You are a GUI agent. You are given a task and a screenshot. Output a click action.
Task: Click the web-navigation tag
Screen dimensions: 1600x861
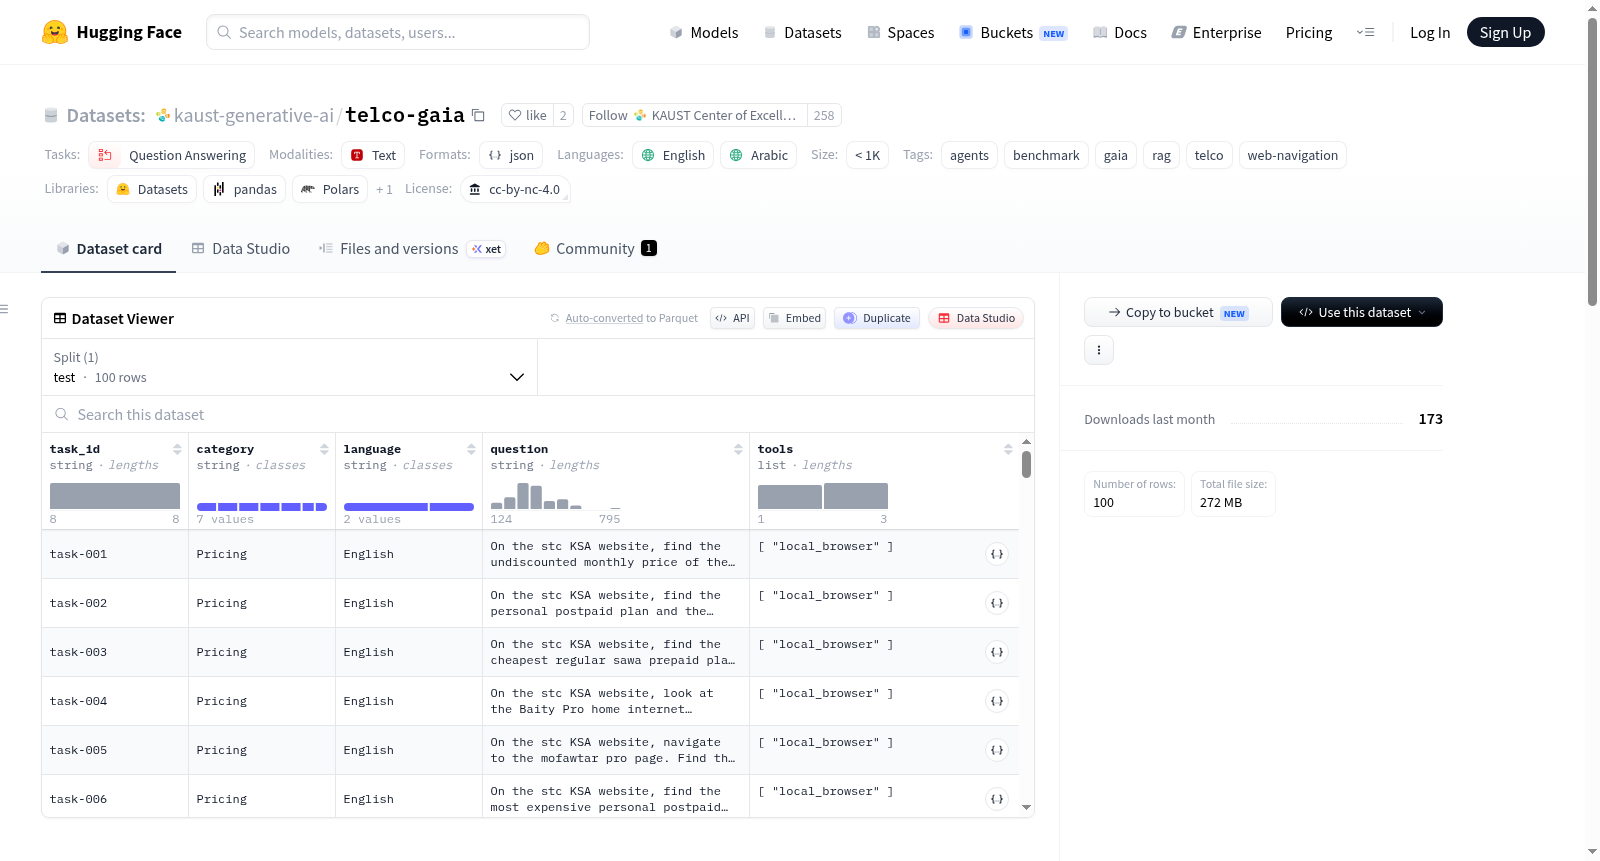(x=1292, y=155)
